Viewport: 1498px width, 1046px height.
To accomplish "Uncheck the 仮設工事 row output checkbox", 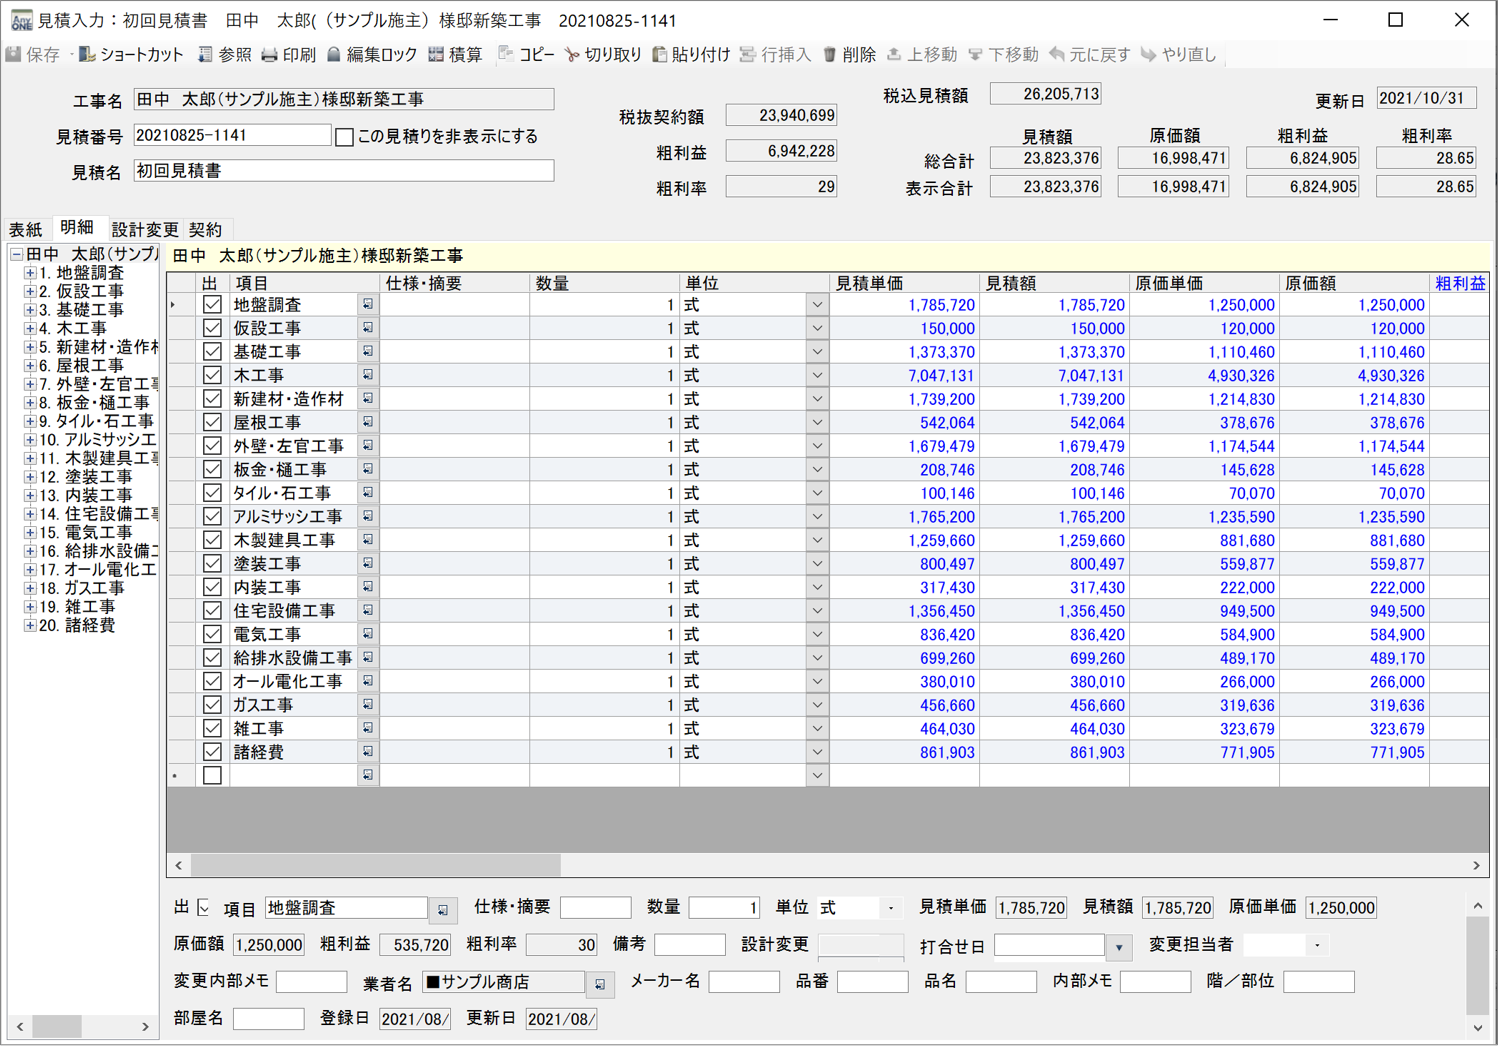I will [212, 328].
